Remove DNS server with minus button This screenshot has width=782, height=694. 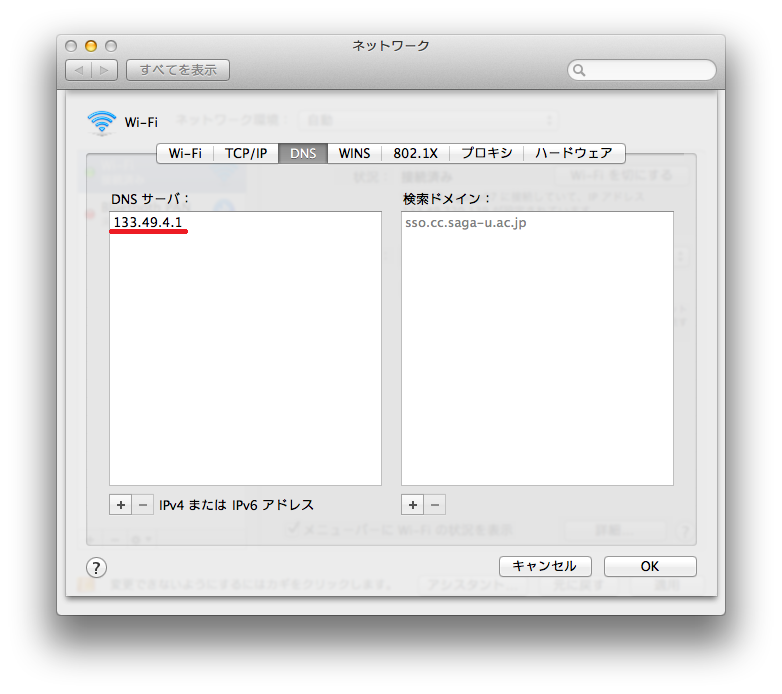pos(143,505)
